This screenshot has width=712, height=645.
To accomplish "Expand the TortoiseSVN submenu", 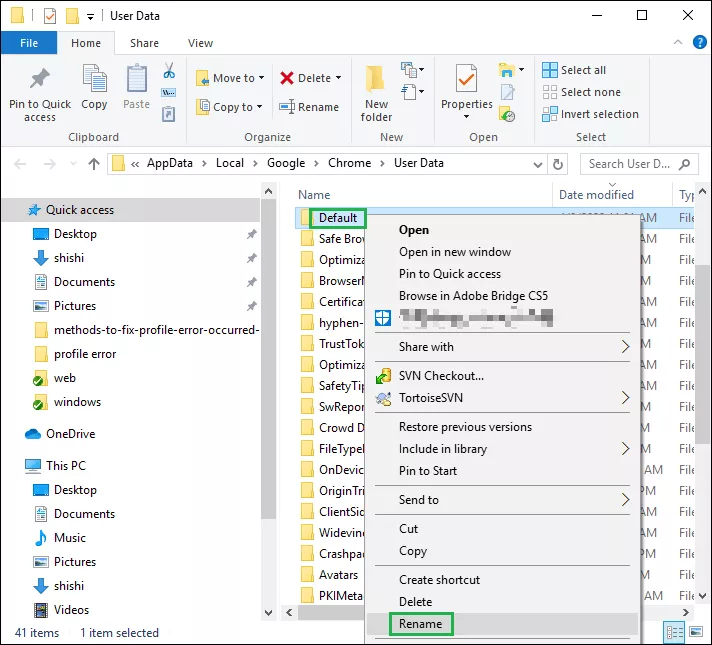I will click(502, 397).
